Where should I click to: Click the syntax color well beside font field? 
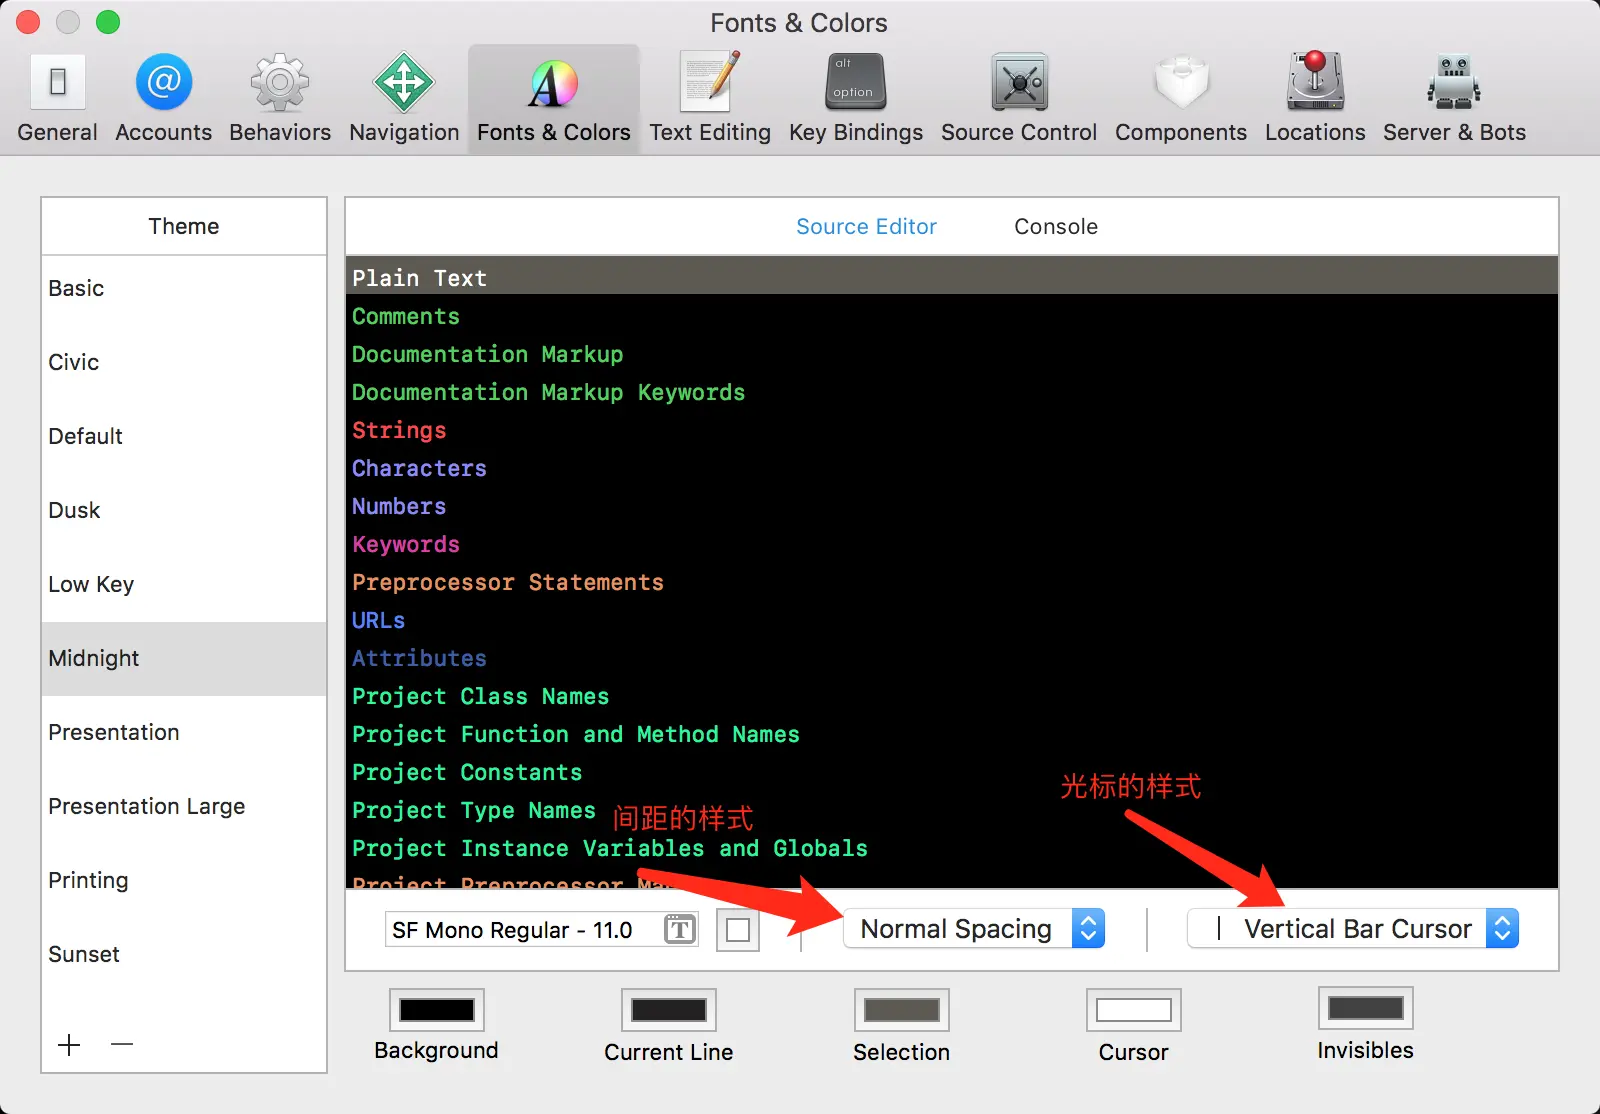coord(738,930)
